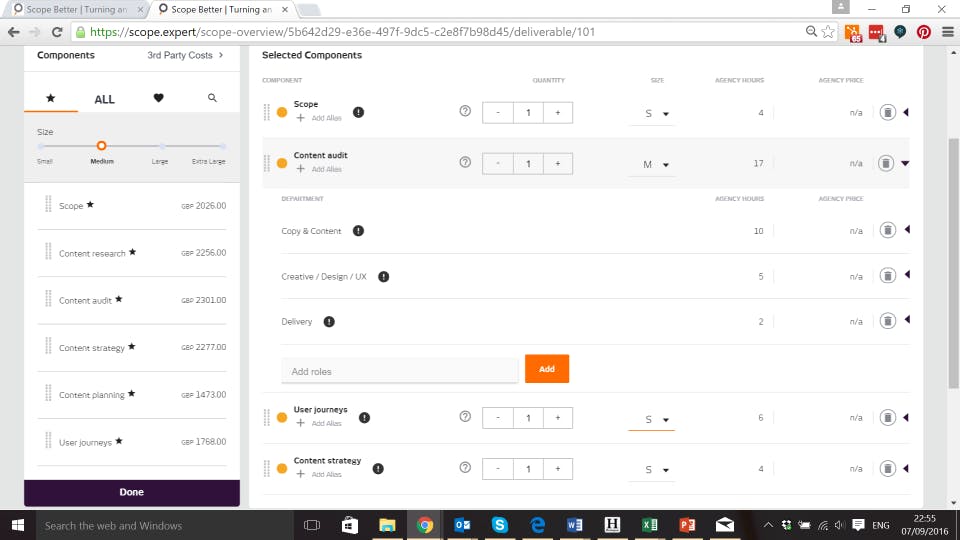Open the component search tab

click(212, 98)
